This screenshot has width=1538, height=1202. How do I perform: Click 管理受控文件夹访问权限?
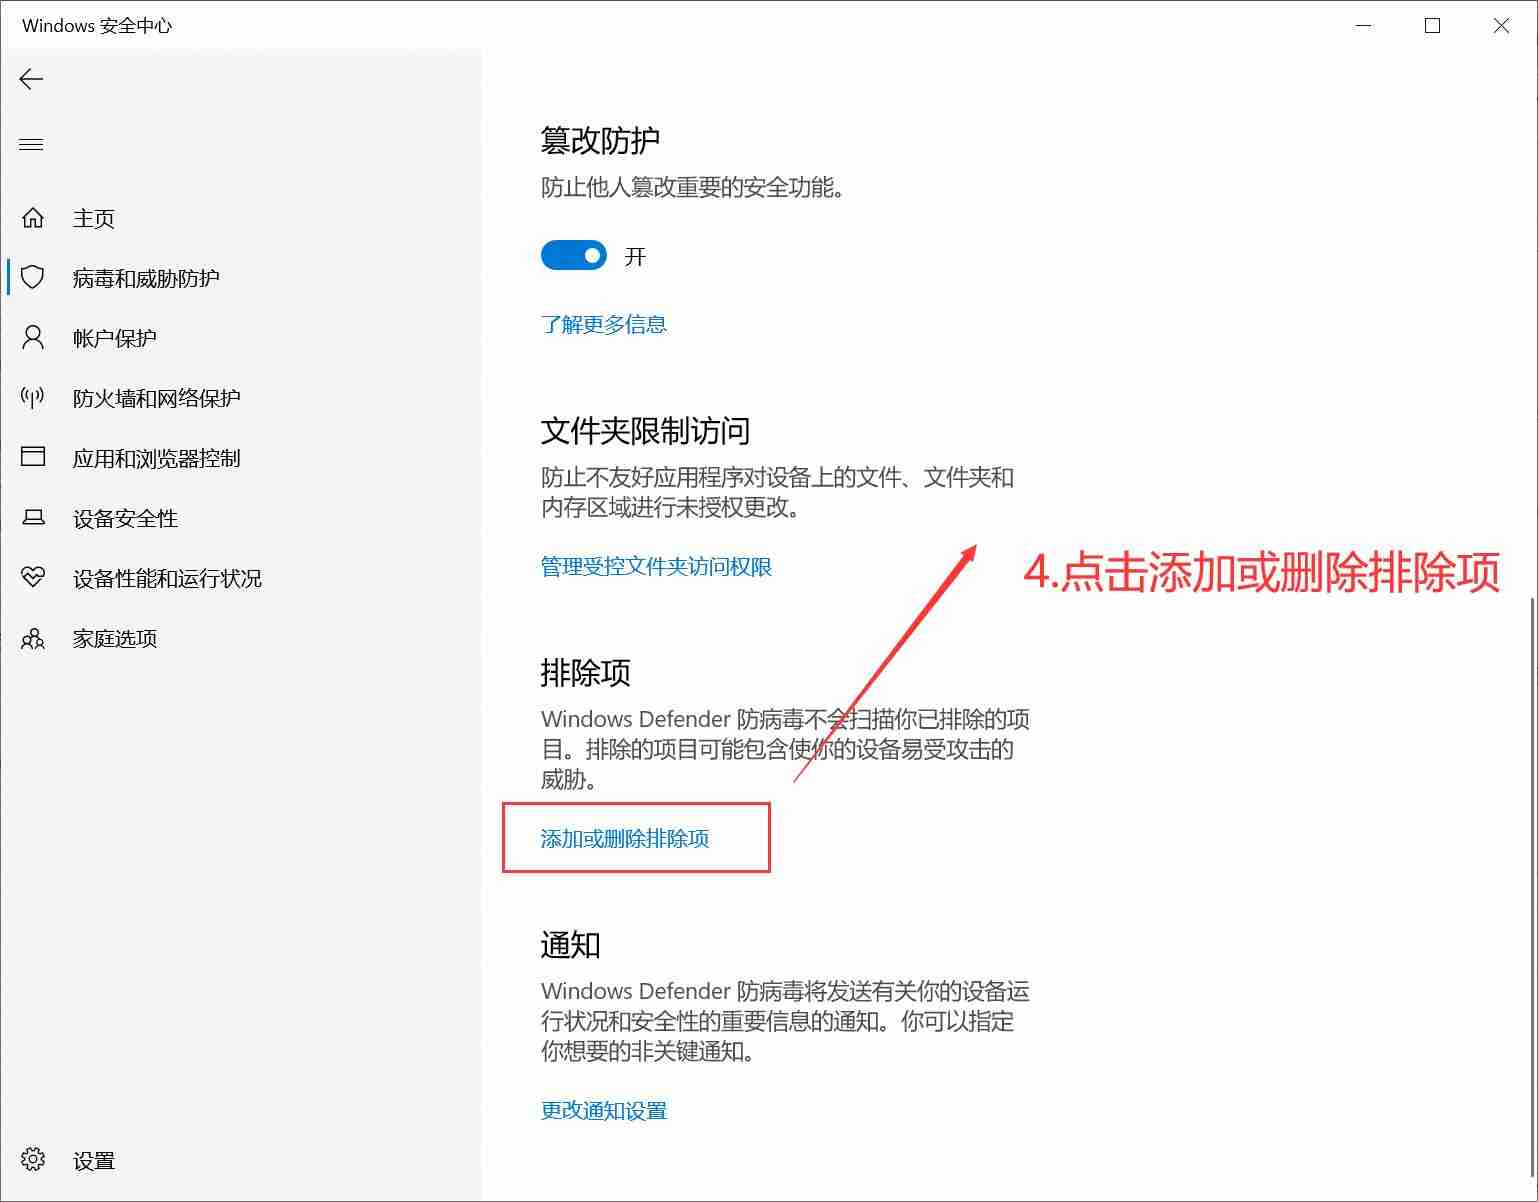(655, 566)
